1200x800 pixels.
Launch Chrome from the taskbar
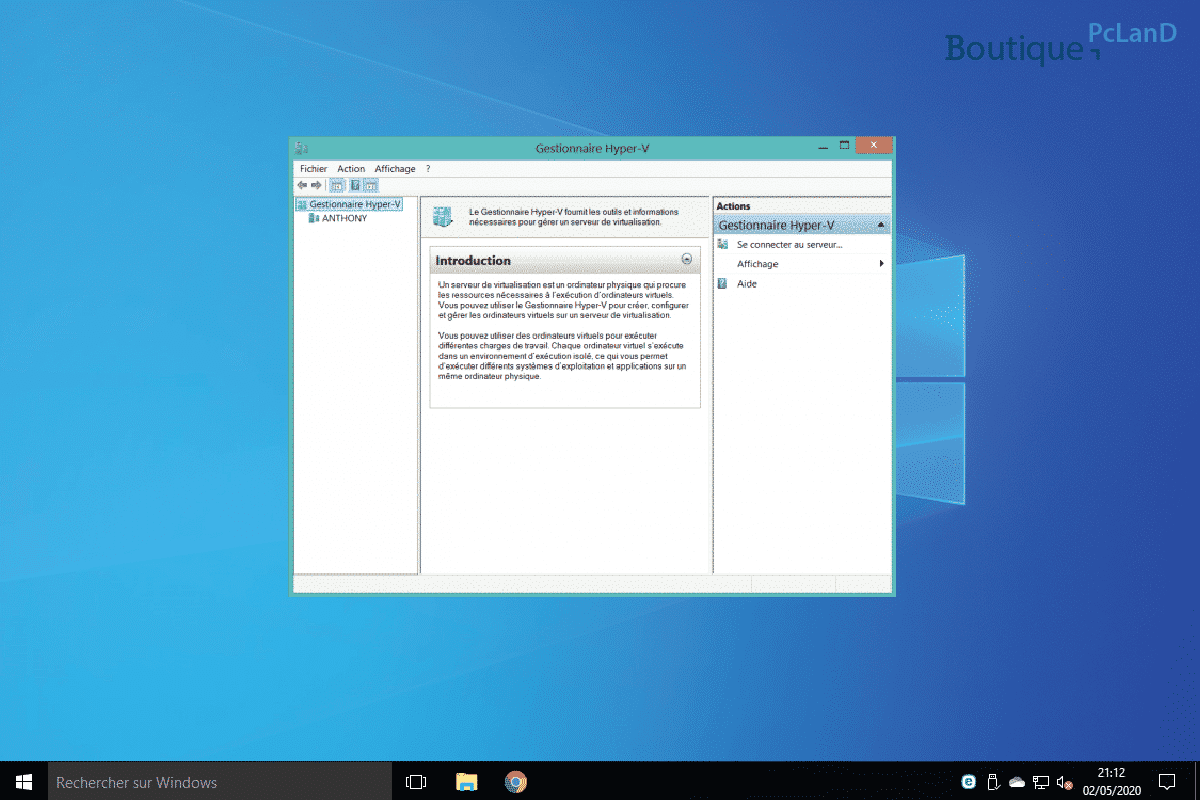[516, 782]
